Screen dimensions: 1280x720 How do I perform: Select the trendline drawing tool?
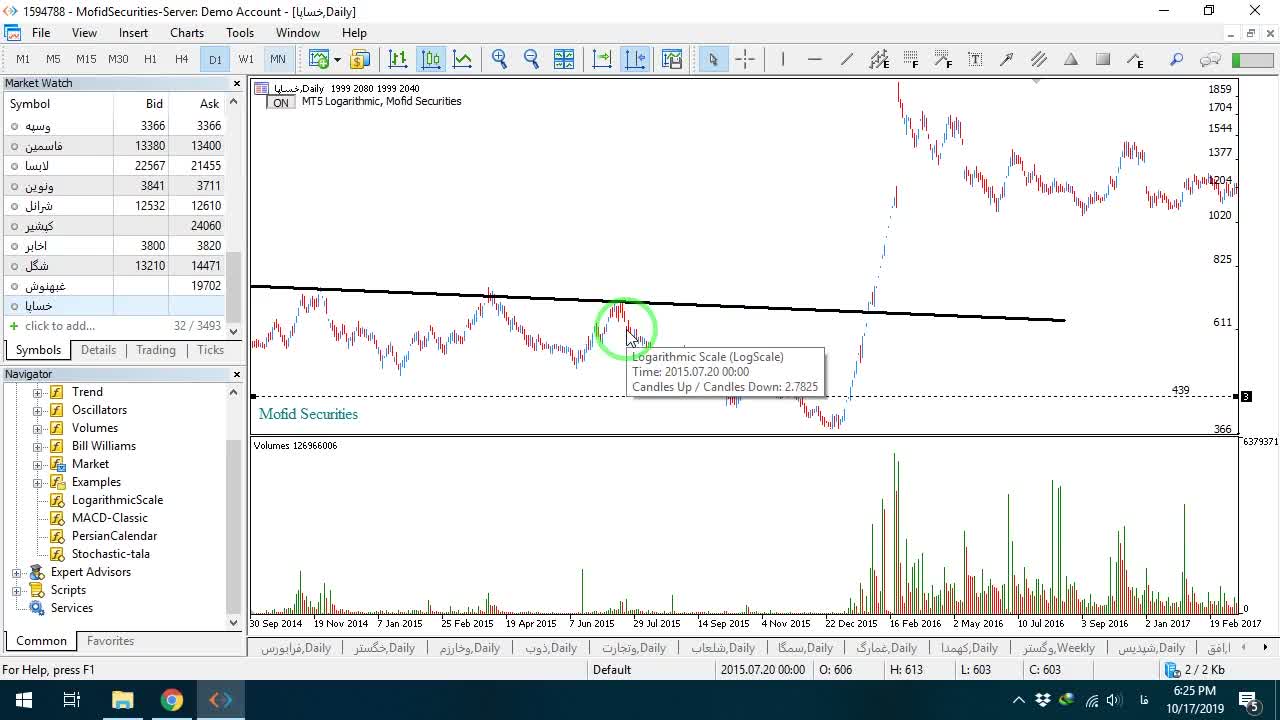[x=846, y=59]
